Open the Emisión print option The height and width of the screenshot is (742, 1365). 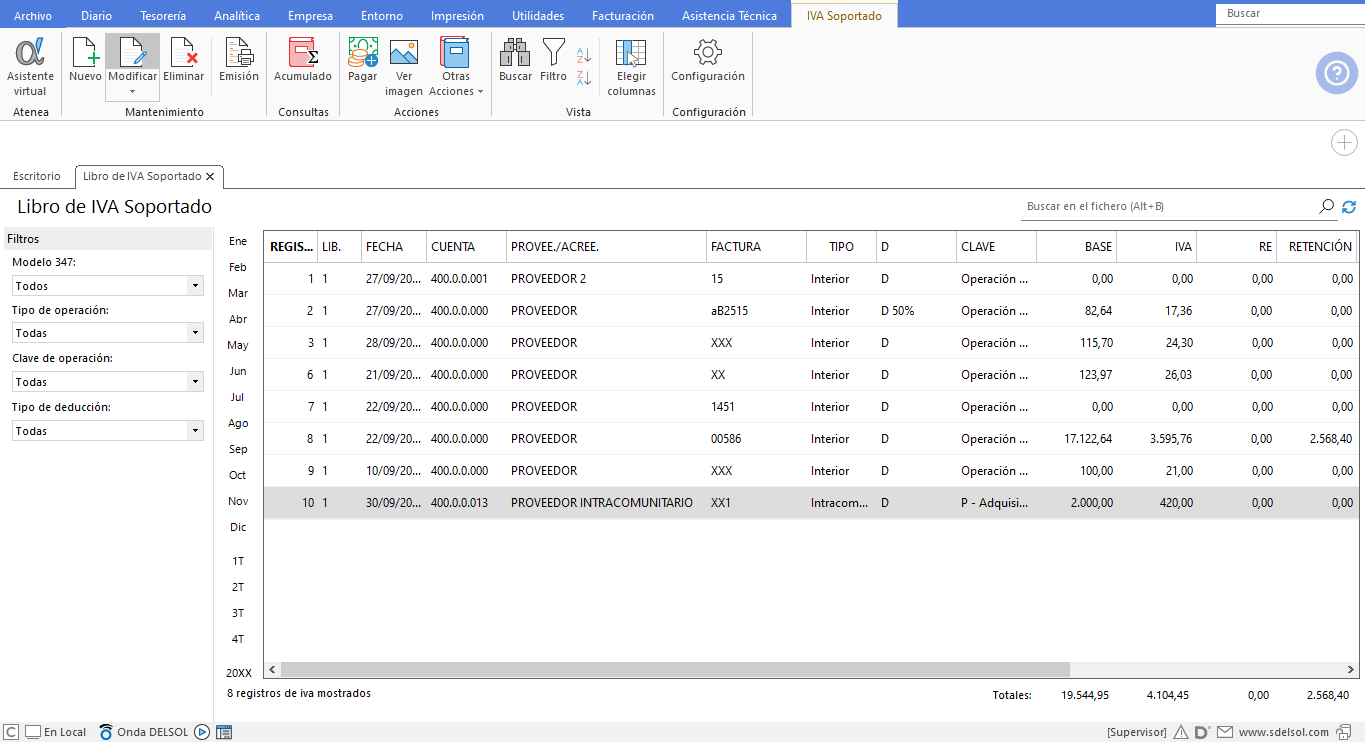tap(239, 61)
